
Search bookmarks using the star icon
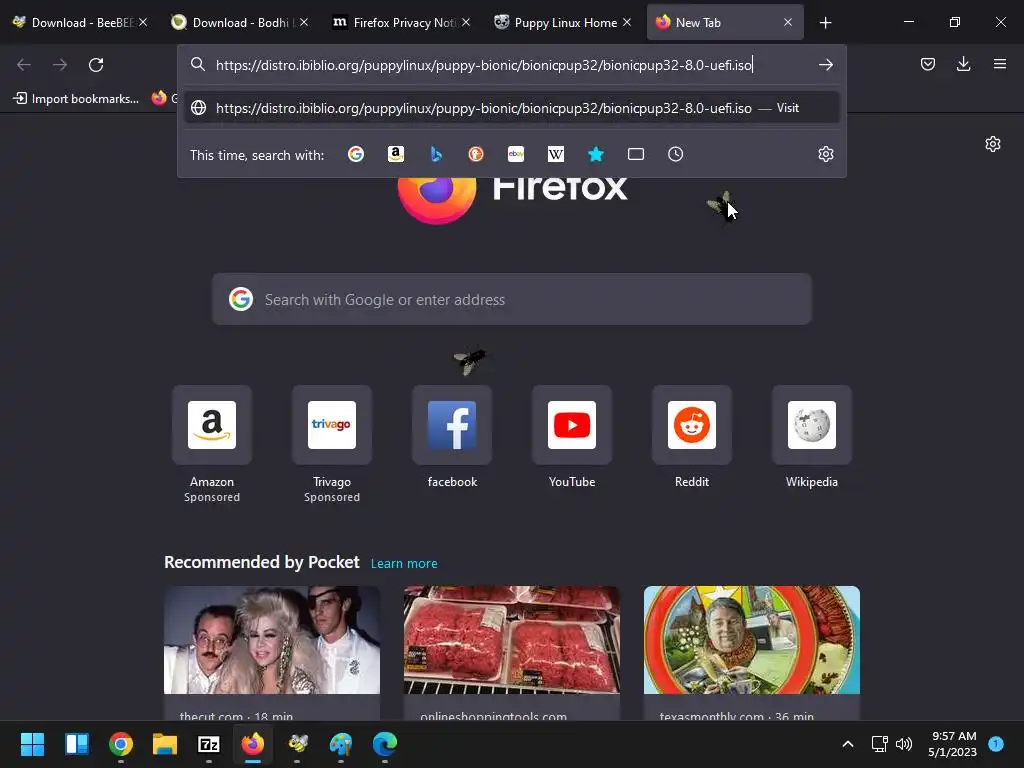[x=596, y=154]
